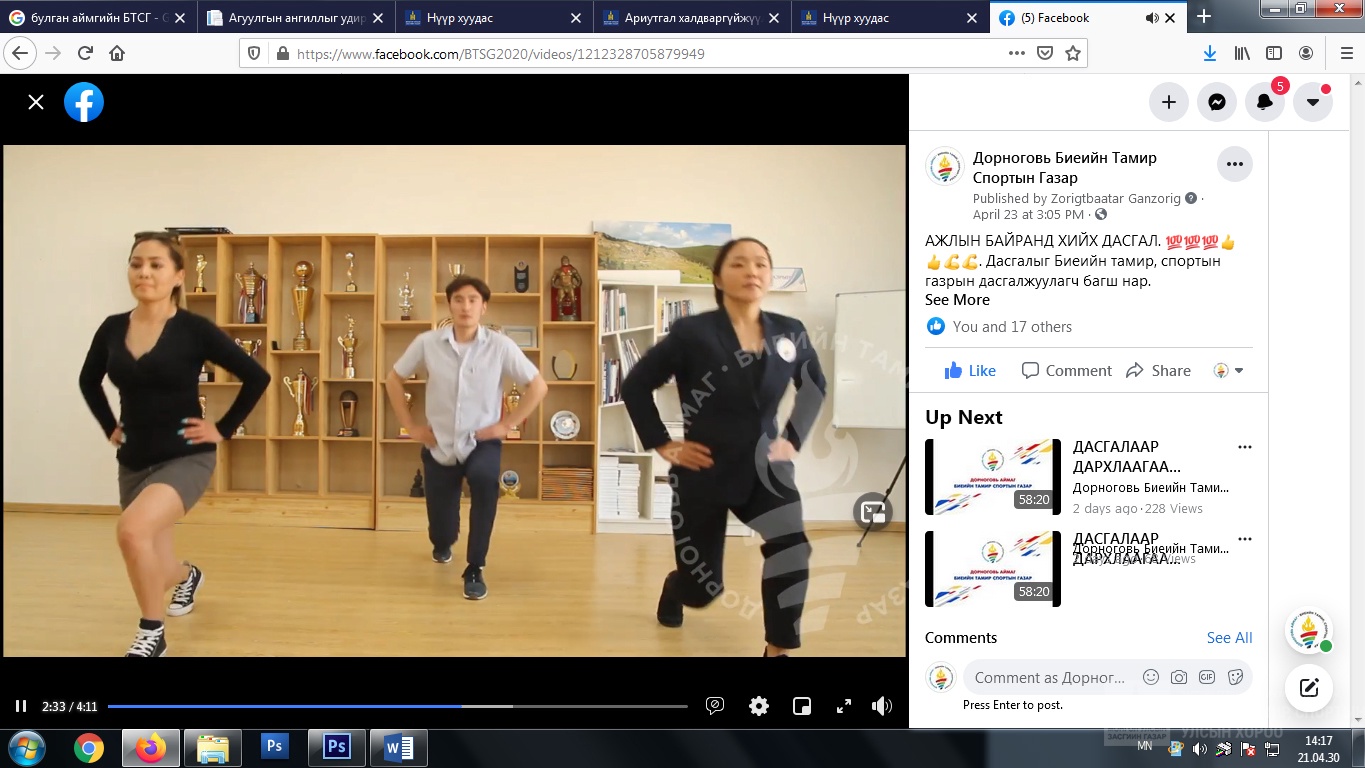
Task: Share the video post
Action: pos(1158,371)
